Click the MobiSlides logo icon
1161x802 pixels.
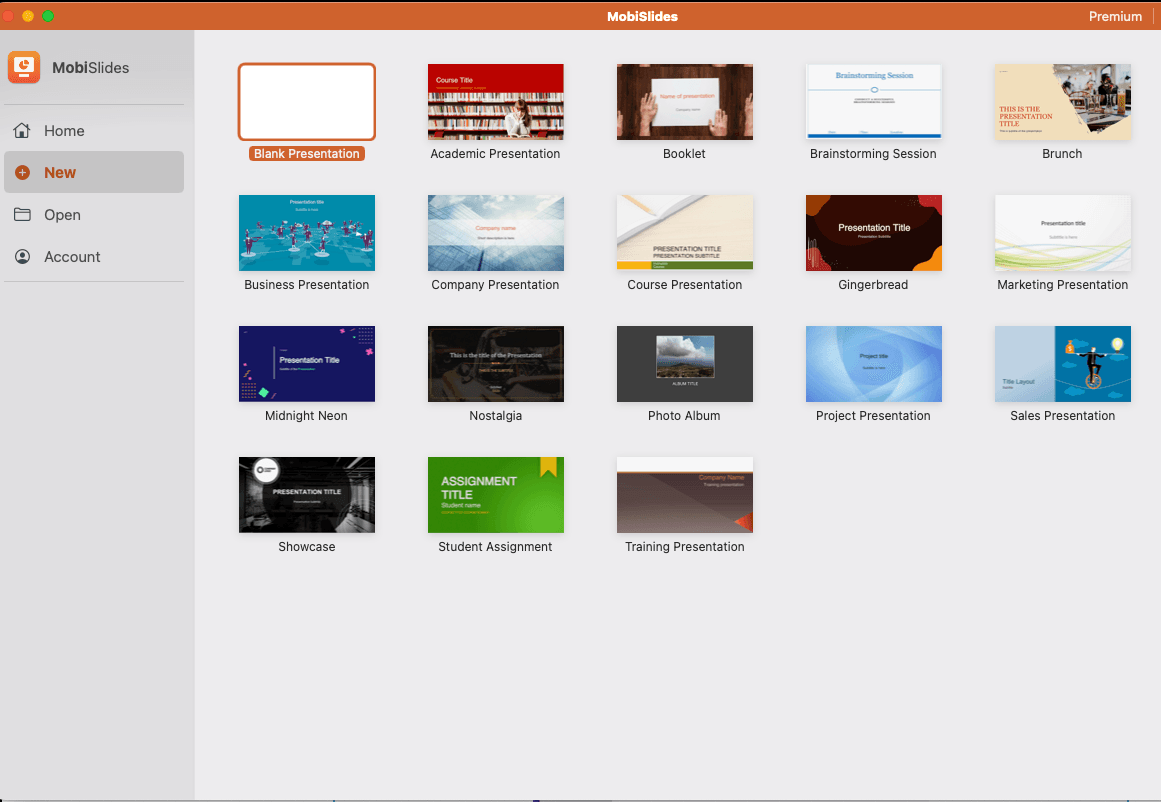23,67
